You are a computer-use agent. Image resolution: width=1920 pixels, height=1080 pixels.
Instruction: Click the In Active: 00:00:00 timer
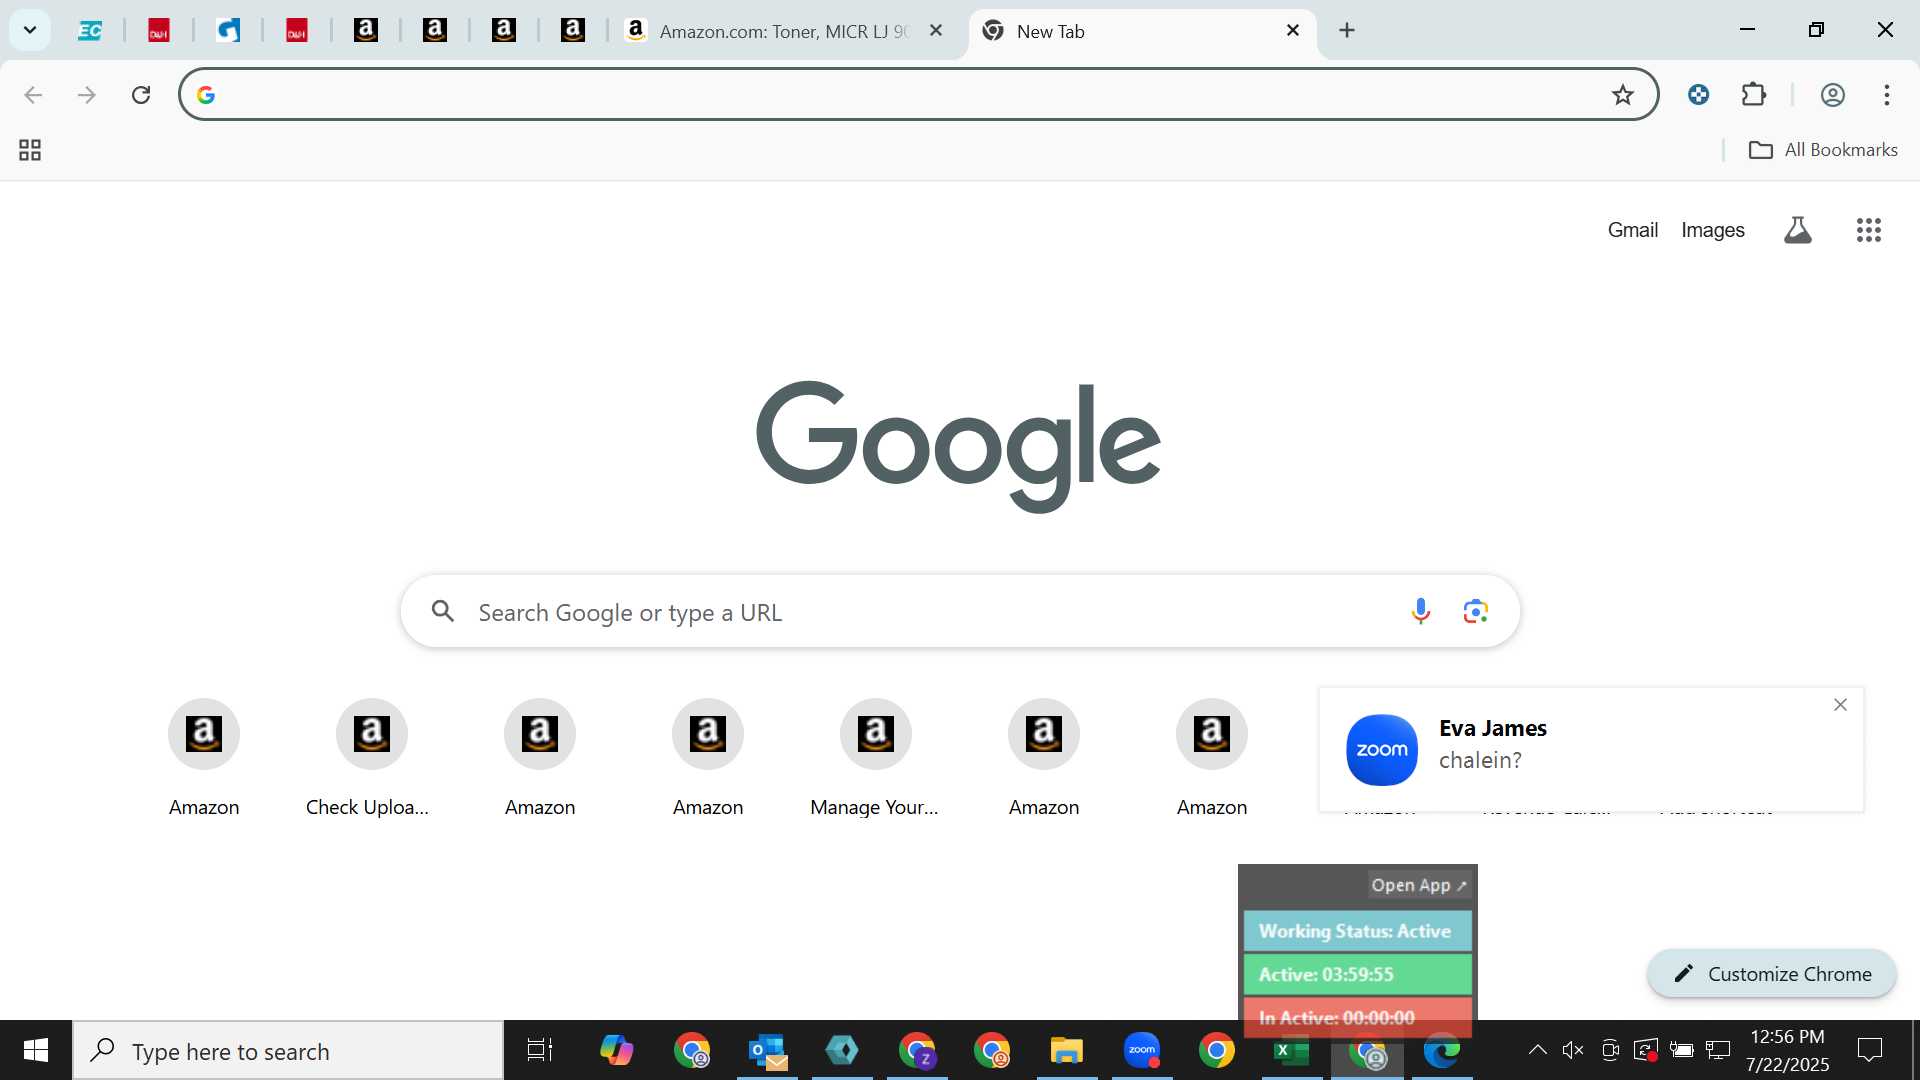(x=1357, y=1017)
